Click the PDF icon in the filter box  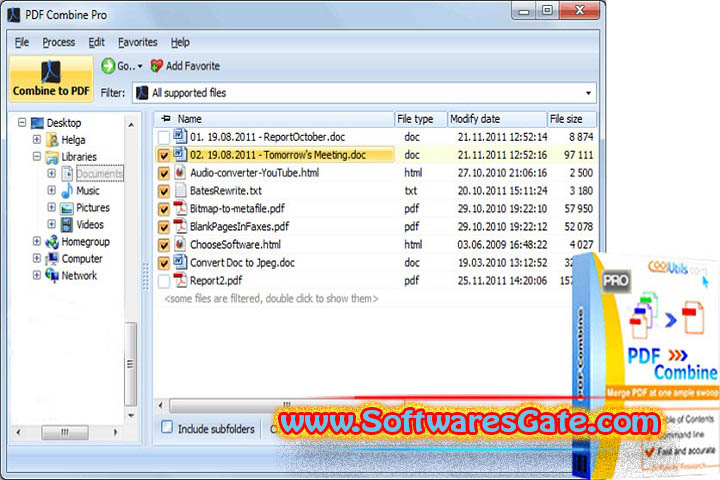coord(142,93)
